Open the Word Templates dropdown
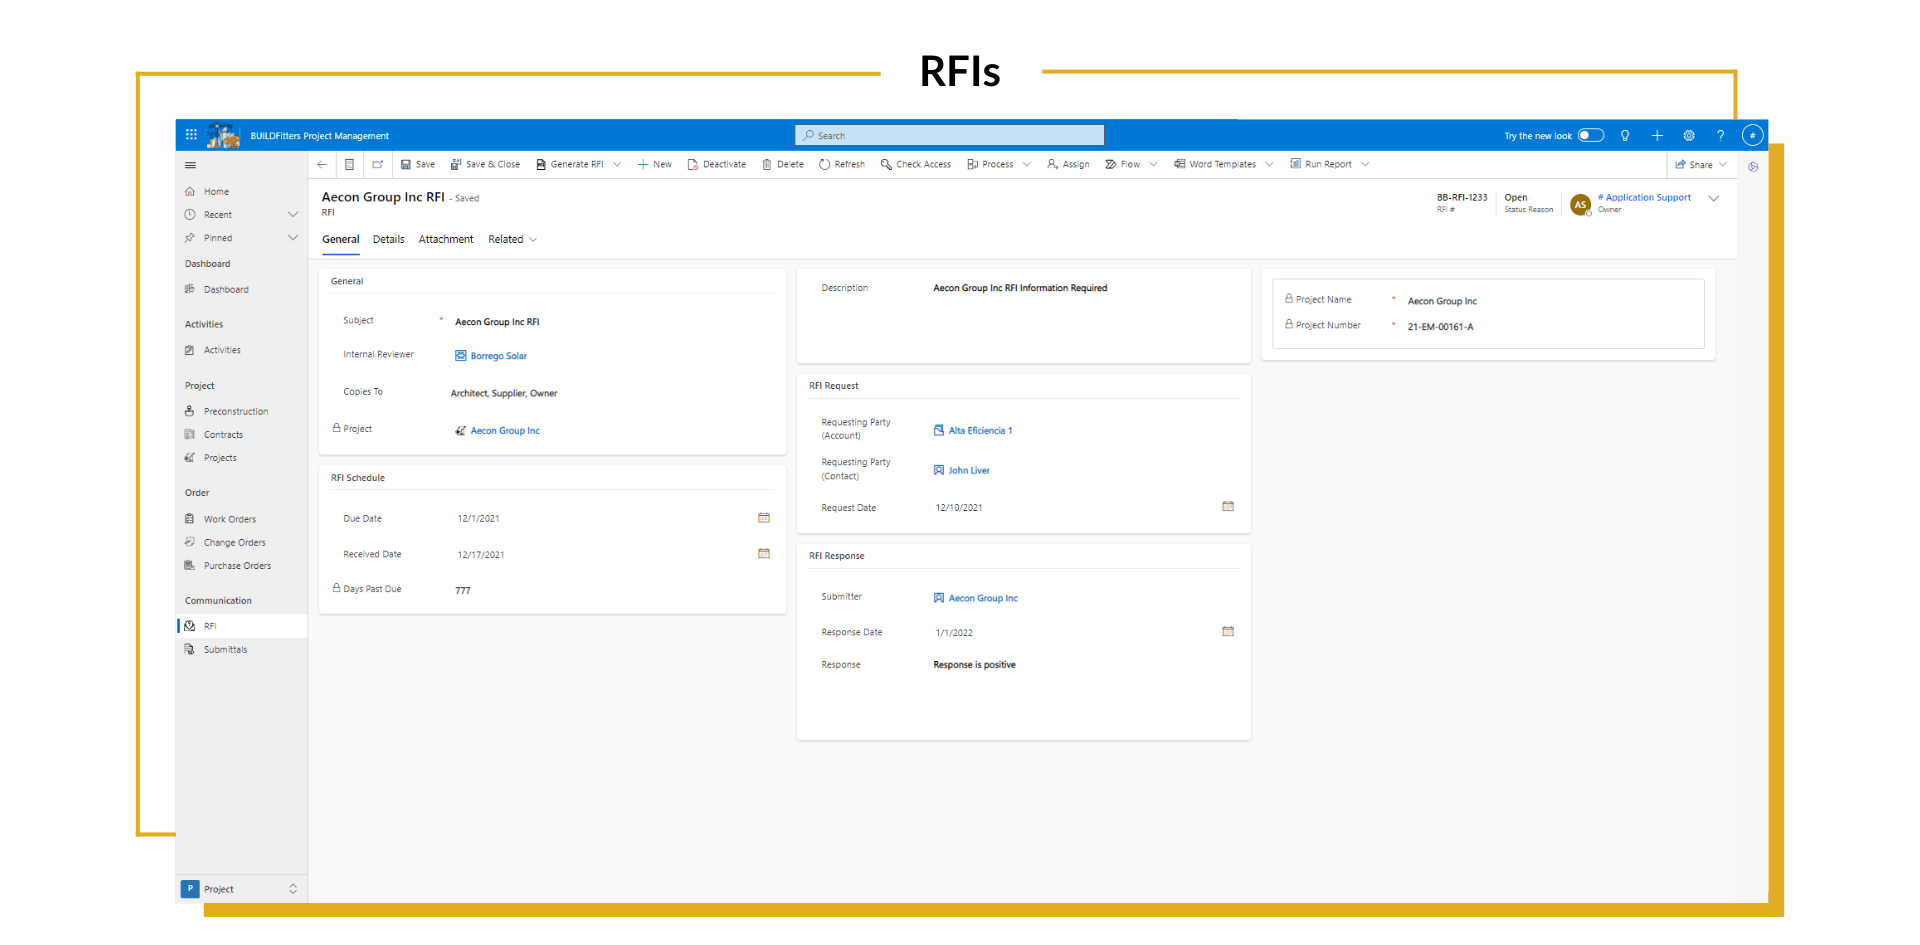Viewport: 1920px width, 945px height. pyautogui.click(x=1269, y=164)
